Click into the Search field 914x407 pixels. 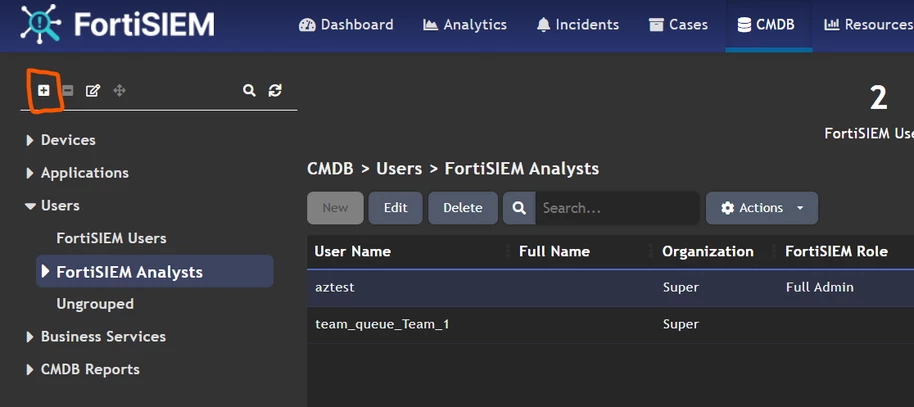pyautogui.click(x=617, y=208)
